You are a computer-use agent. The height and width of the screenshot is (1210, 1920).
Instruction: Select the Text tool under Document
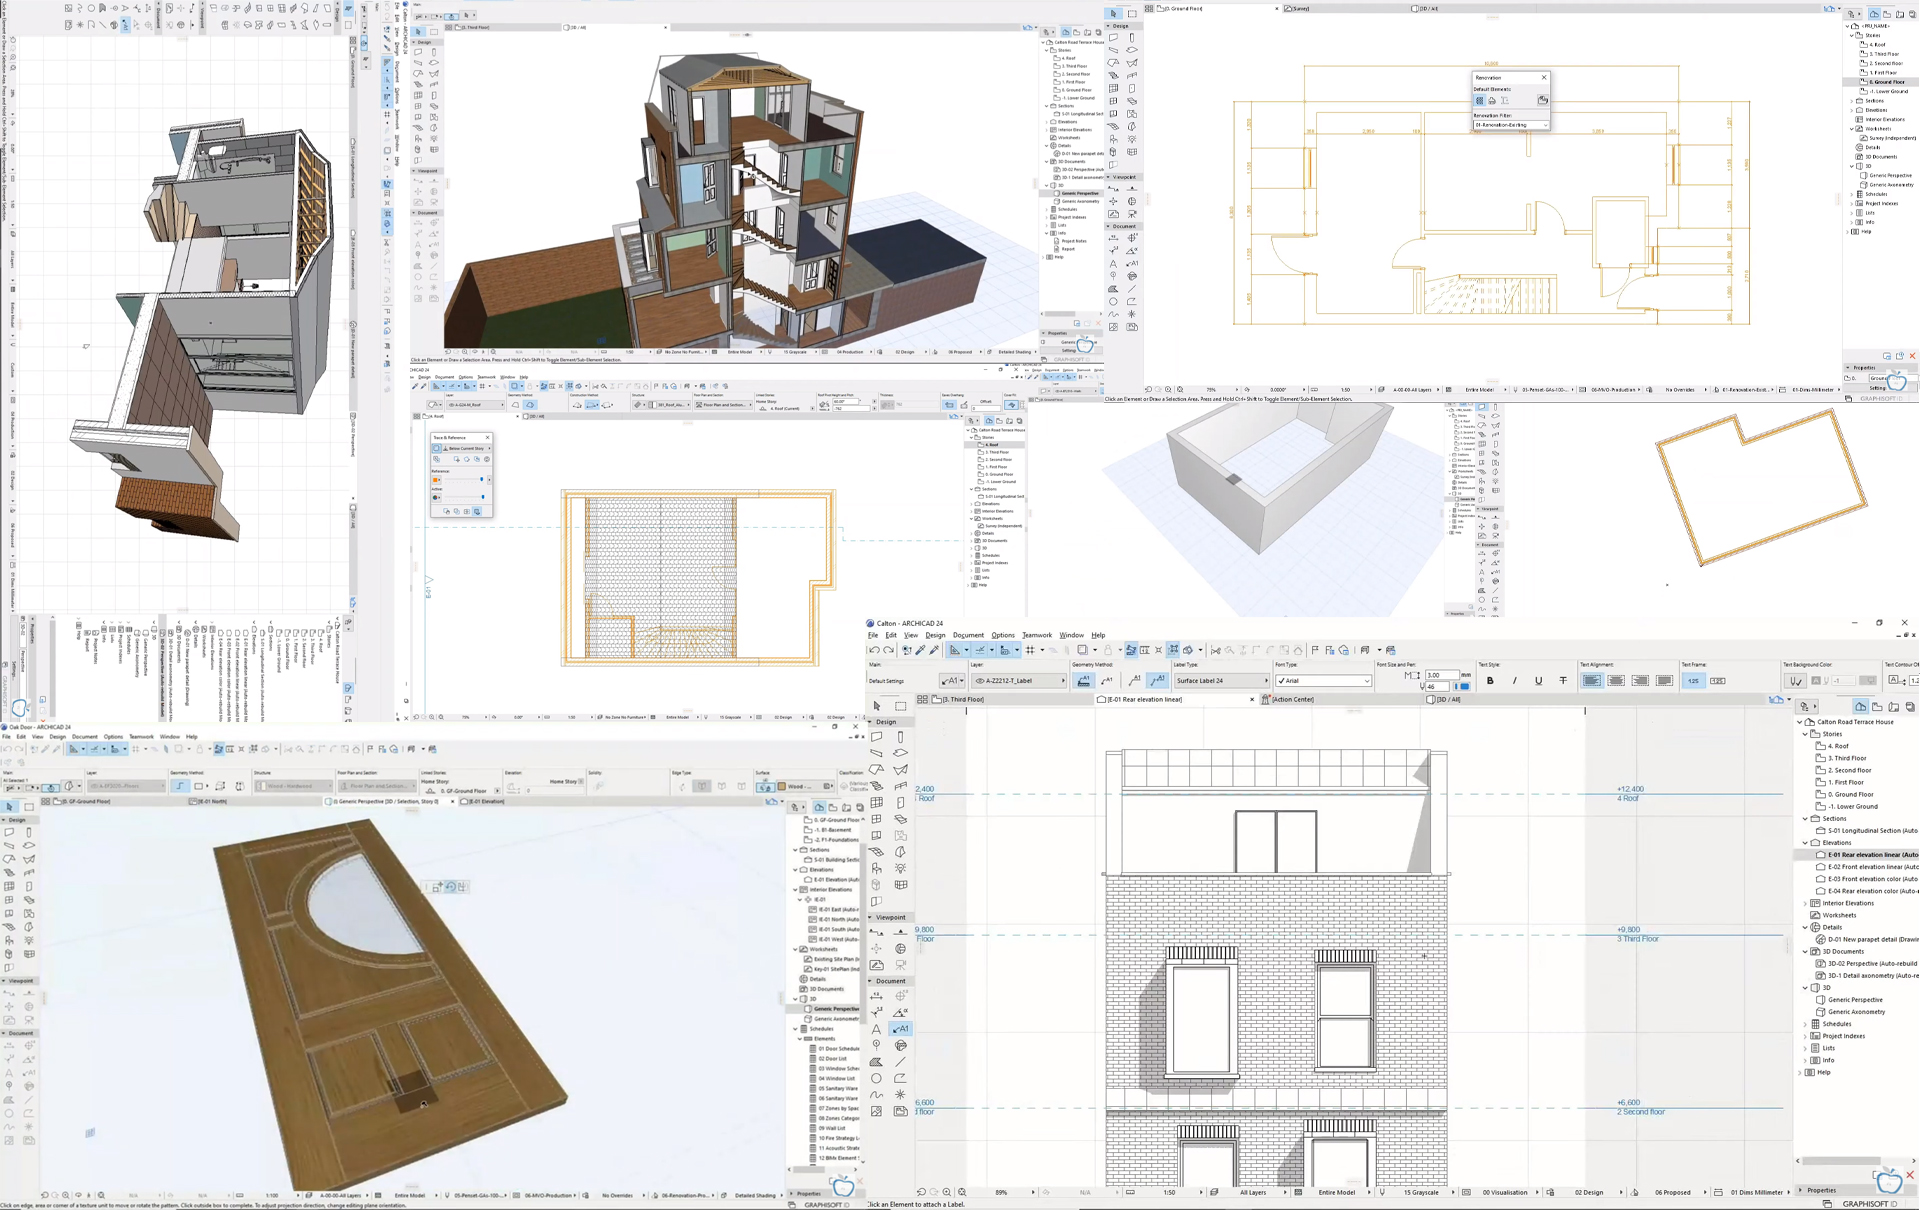[x=877, y=1028]
